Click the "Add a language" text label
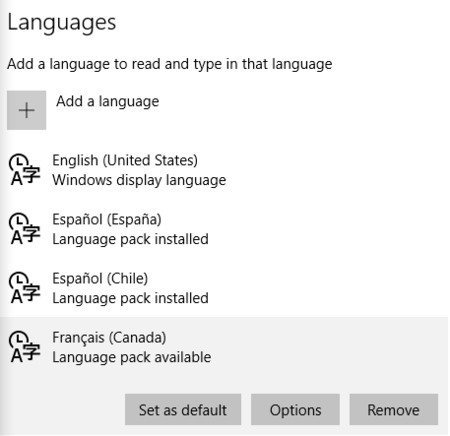This screenshot has width=450, height=436. pos(107,101)
